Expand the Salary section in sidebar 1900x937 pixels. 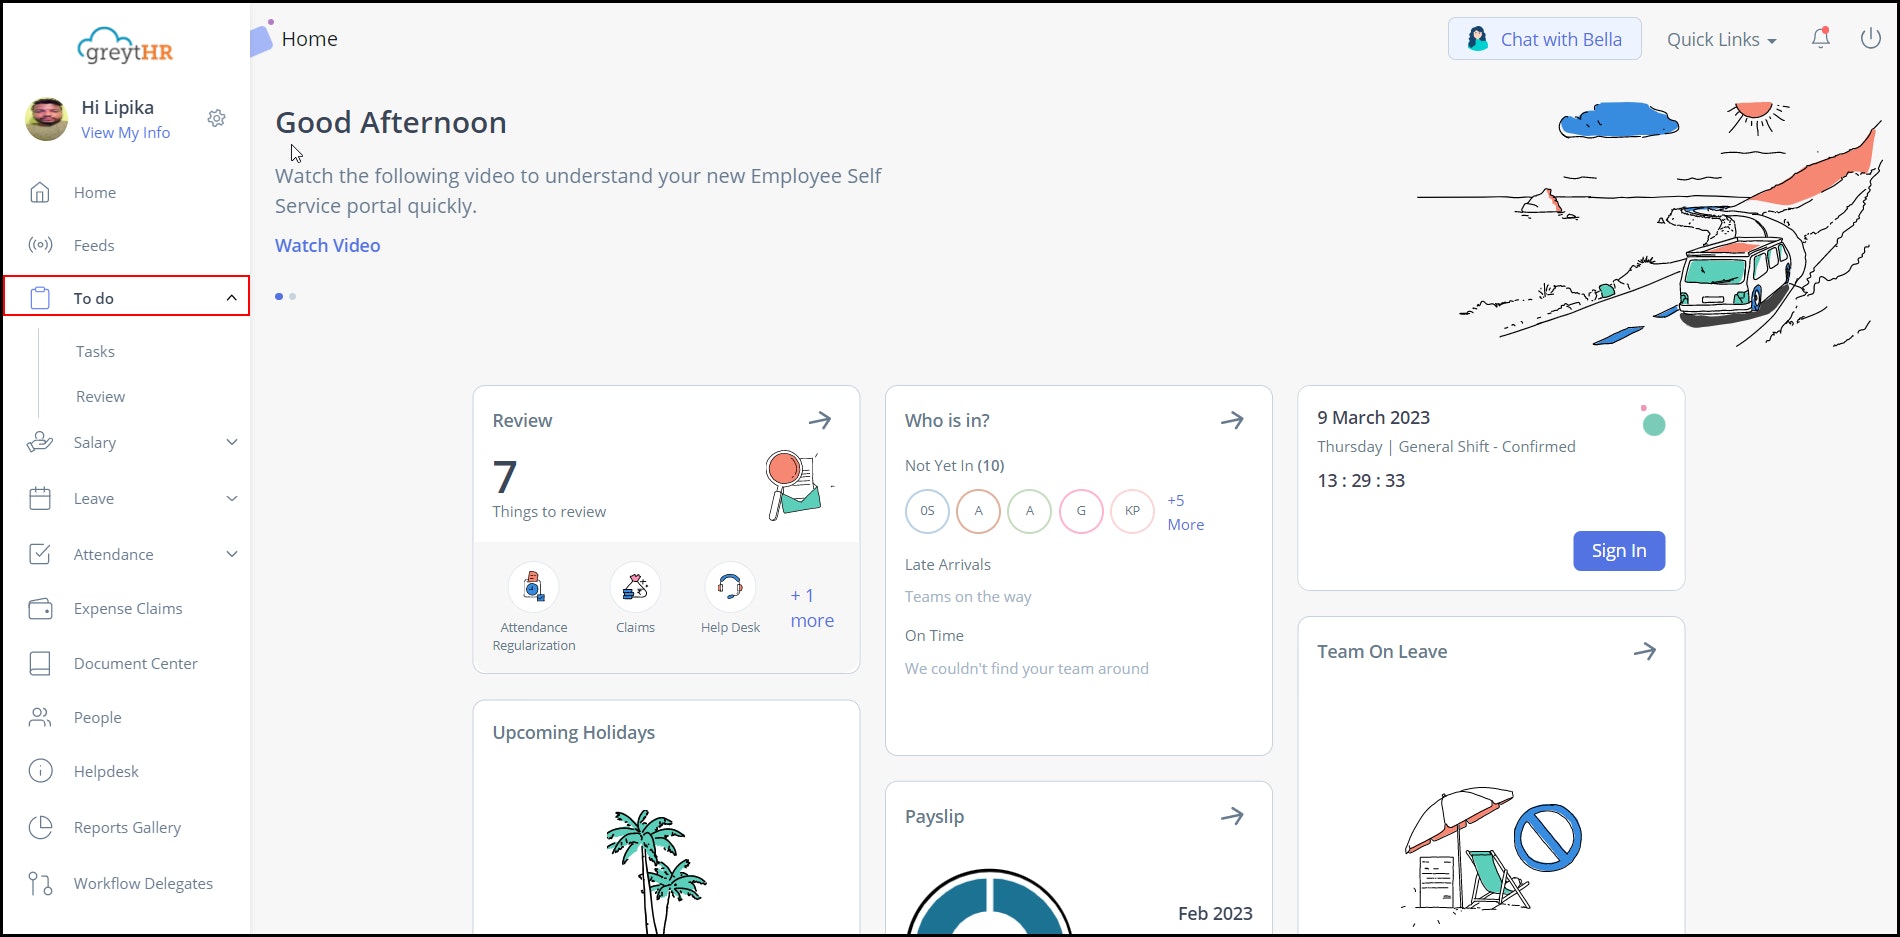tap(95, 442)
